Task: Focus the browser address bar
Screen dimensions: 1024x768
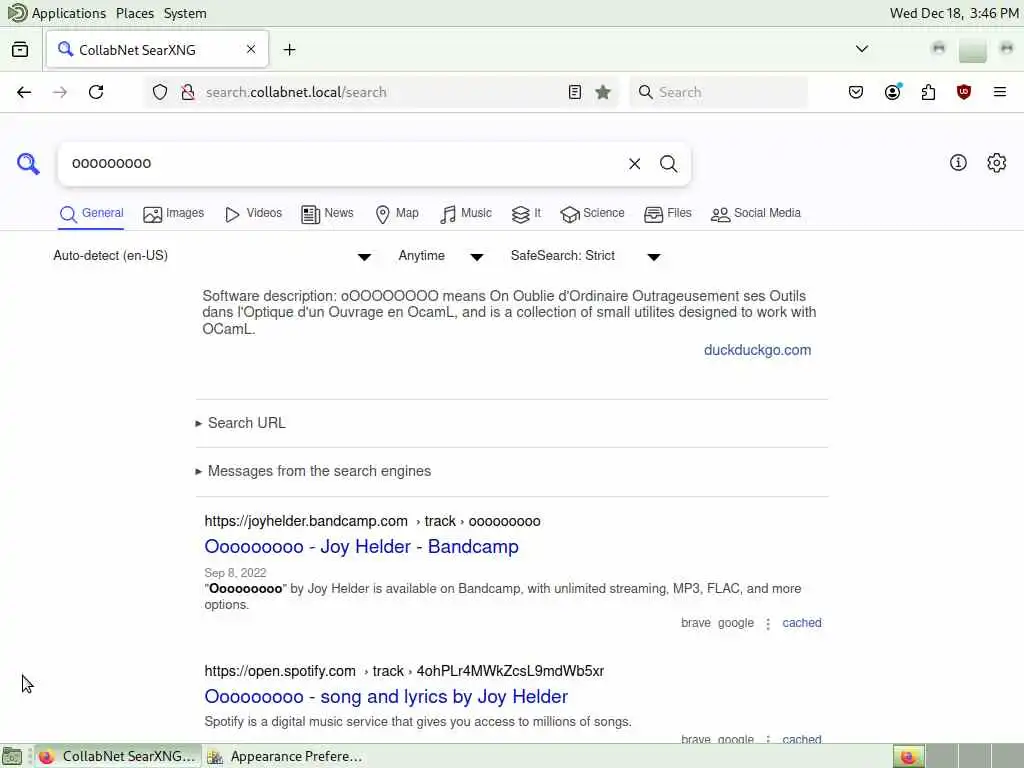Action: click(382, 92)
